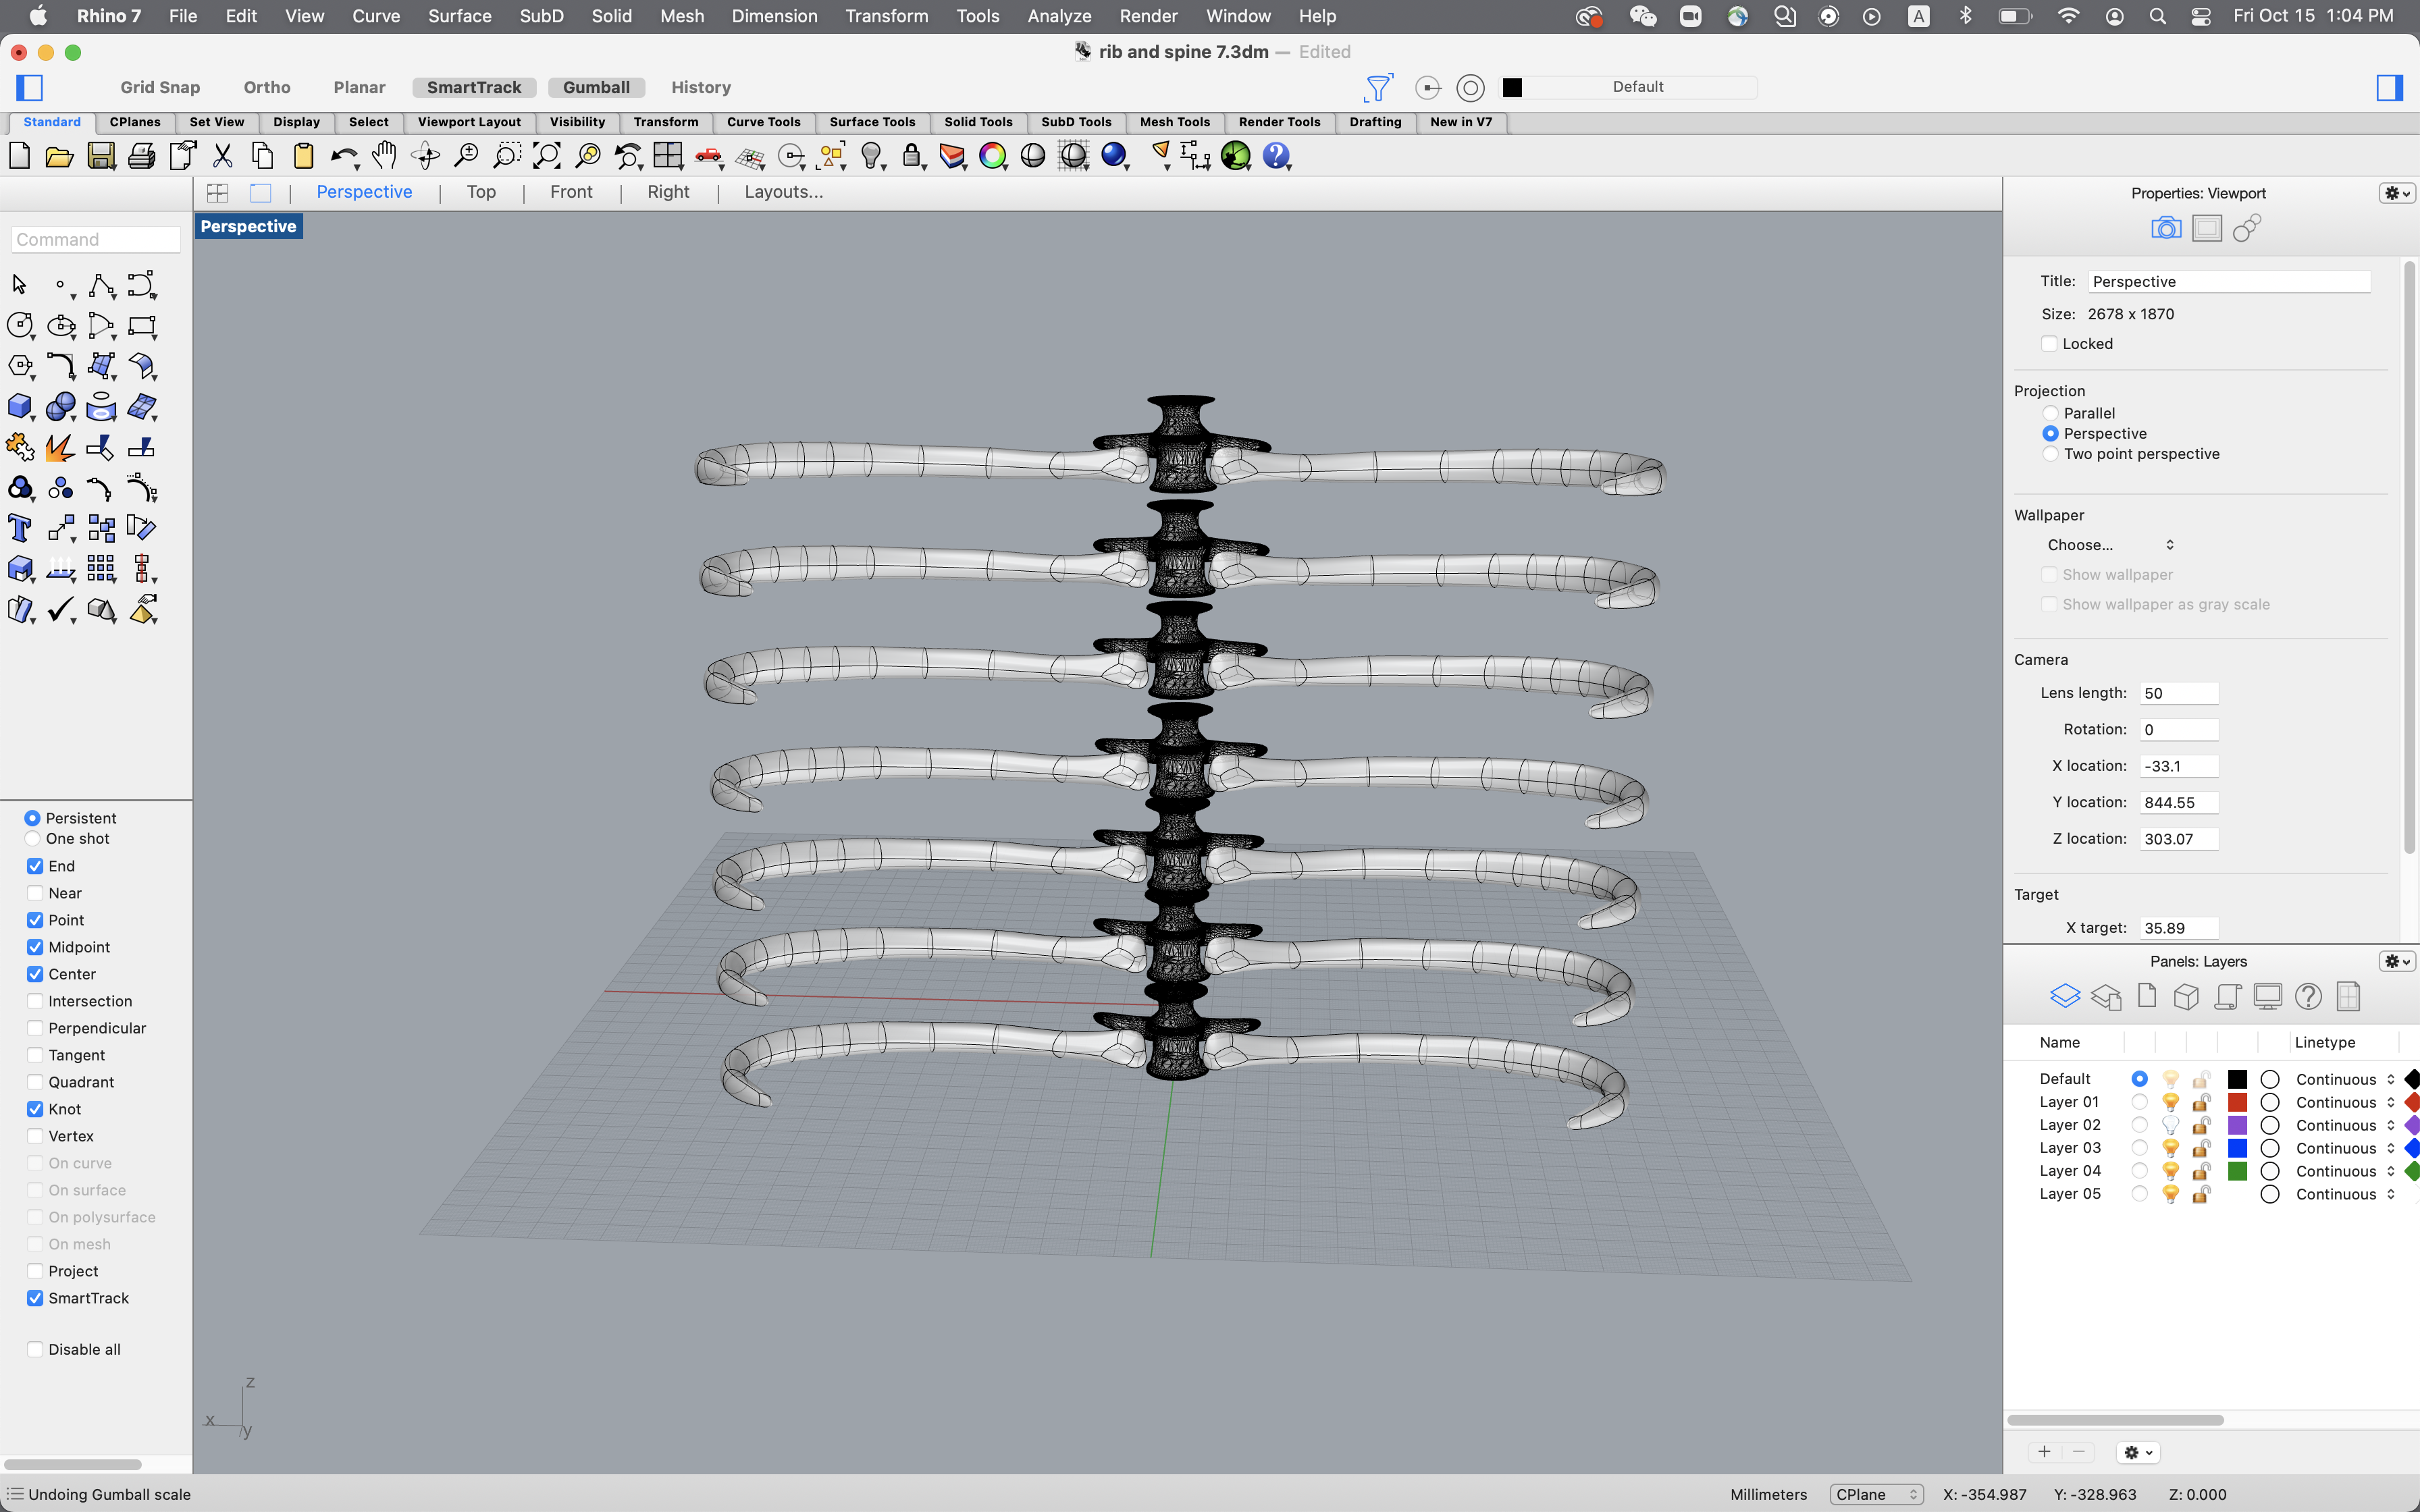This screenshot has height=1512, width=2420.
Task: Click the blue render sphere icon
Action: 1114,156
